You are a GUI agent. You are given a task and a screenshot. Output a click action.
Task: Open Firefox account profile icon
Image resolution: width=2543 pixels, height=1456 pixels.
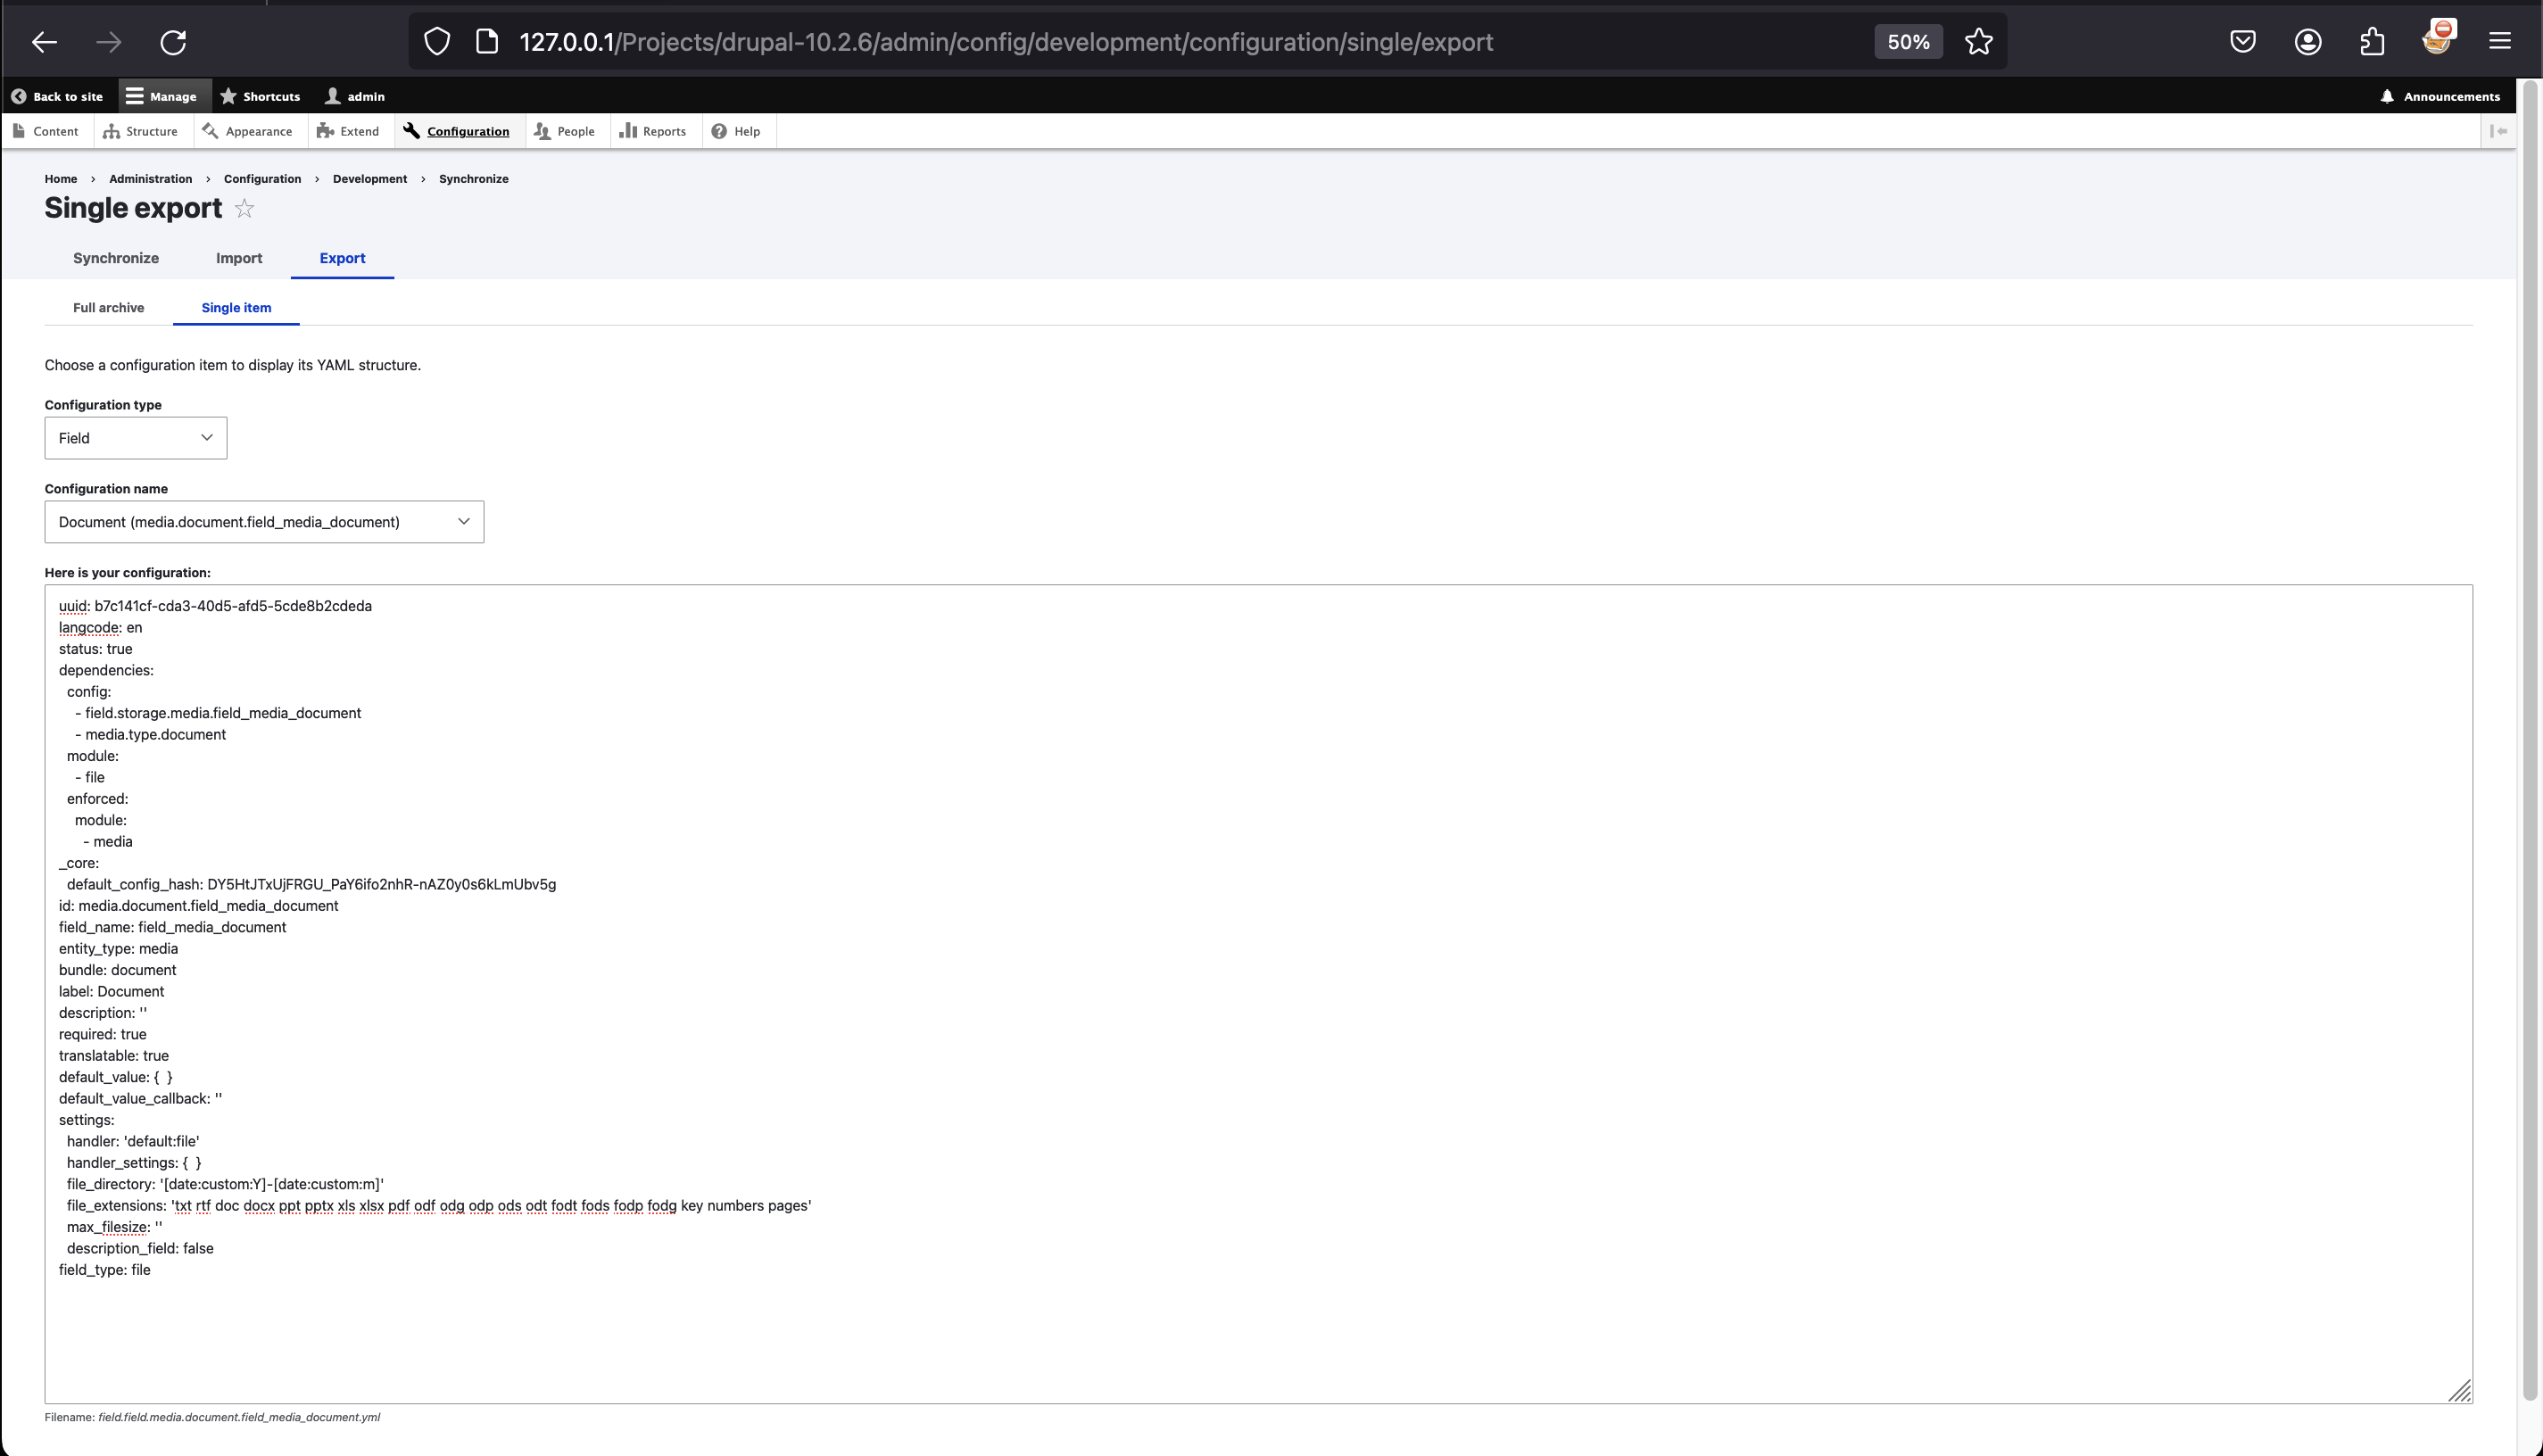2307,42
